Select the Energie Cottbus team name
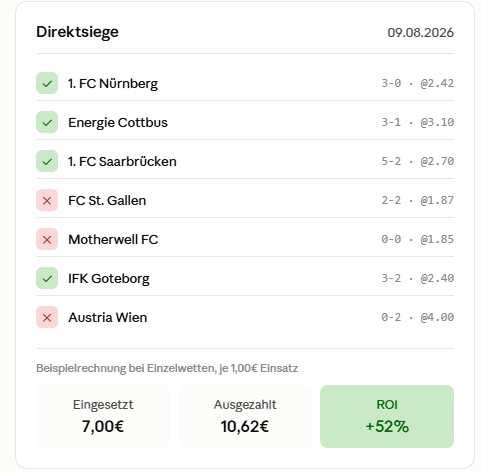Screen dimensions: 481x472 click(x=118, y=123)
